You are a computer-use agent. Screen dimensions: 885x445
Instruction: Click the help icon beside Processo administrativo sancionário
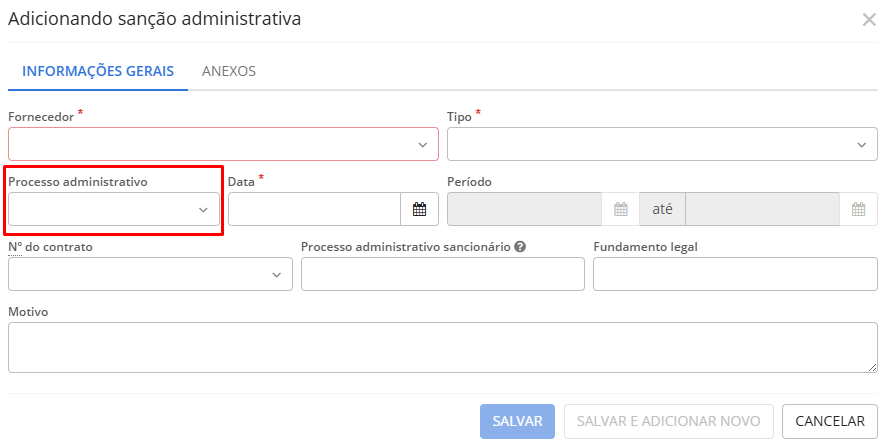coord(520,247)
